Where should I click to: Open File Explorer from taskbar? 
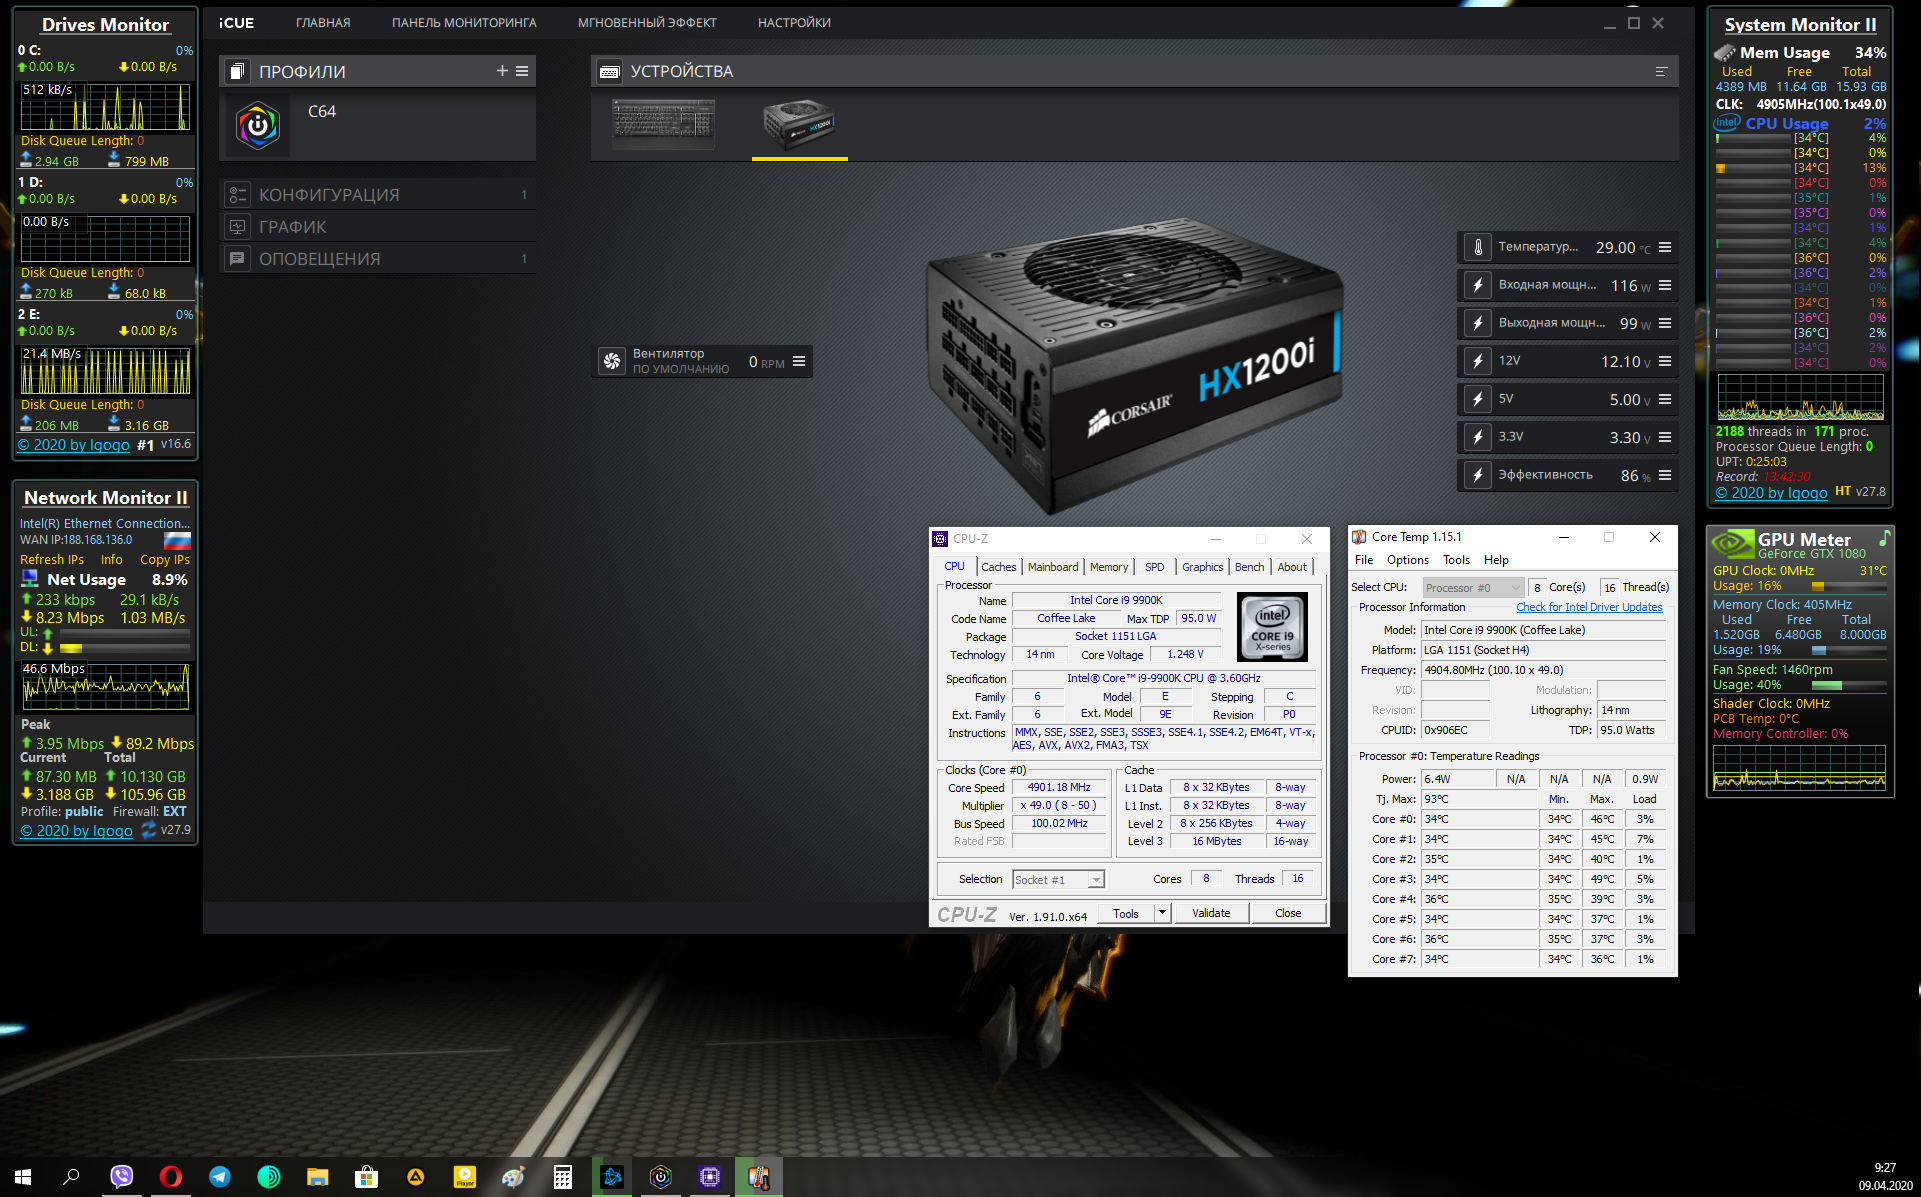point(317,1177)
